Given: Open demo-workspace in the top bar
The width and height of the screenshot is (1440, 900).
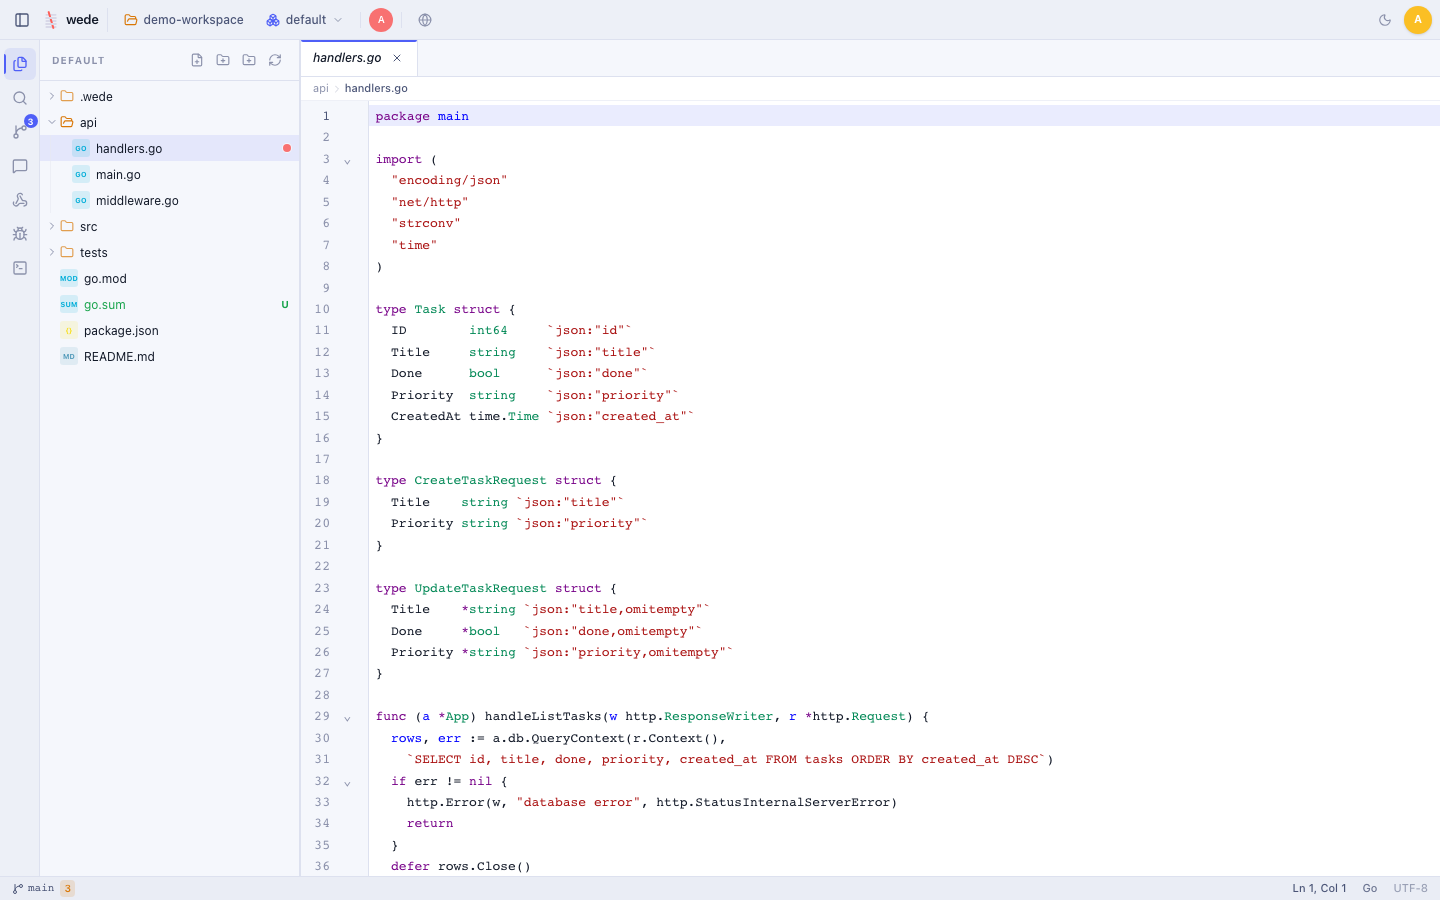Looking at the screenshot, I should click(x=184, y=20).
